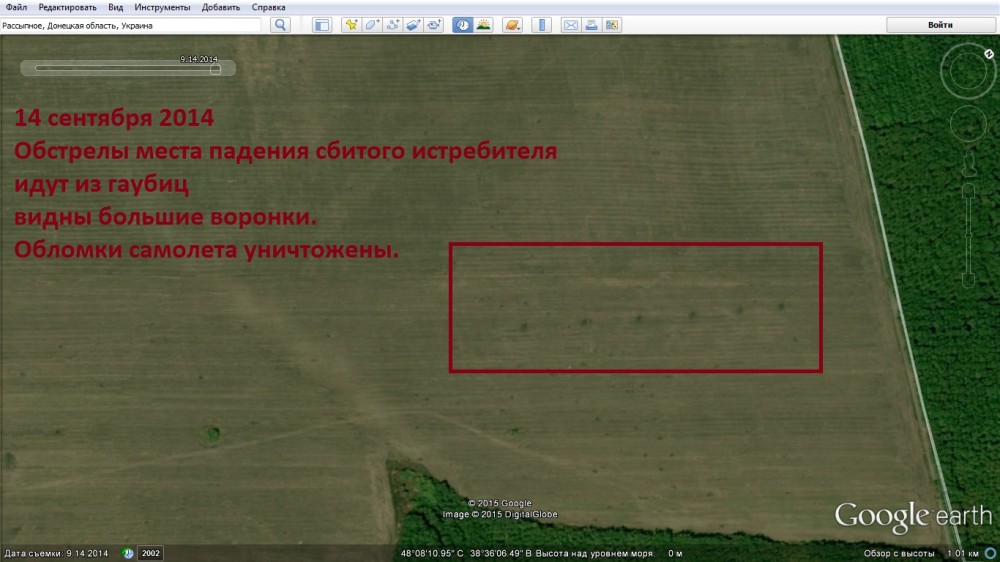Viewport: 1000px width, 562px height.
Task: Start recording a tour
Action: point(434,25)
